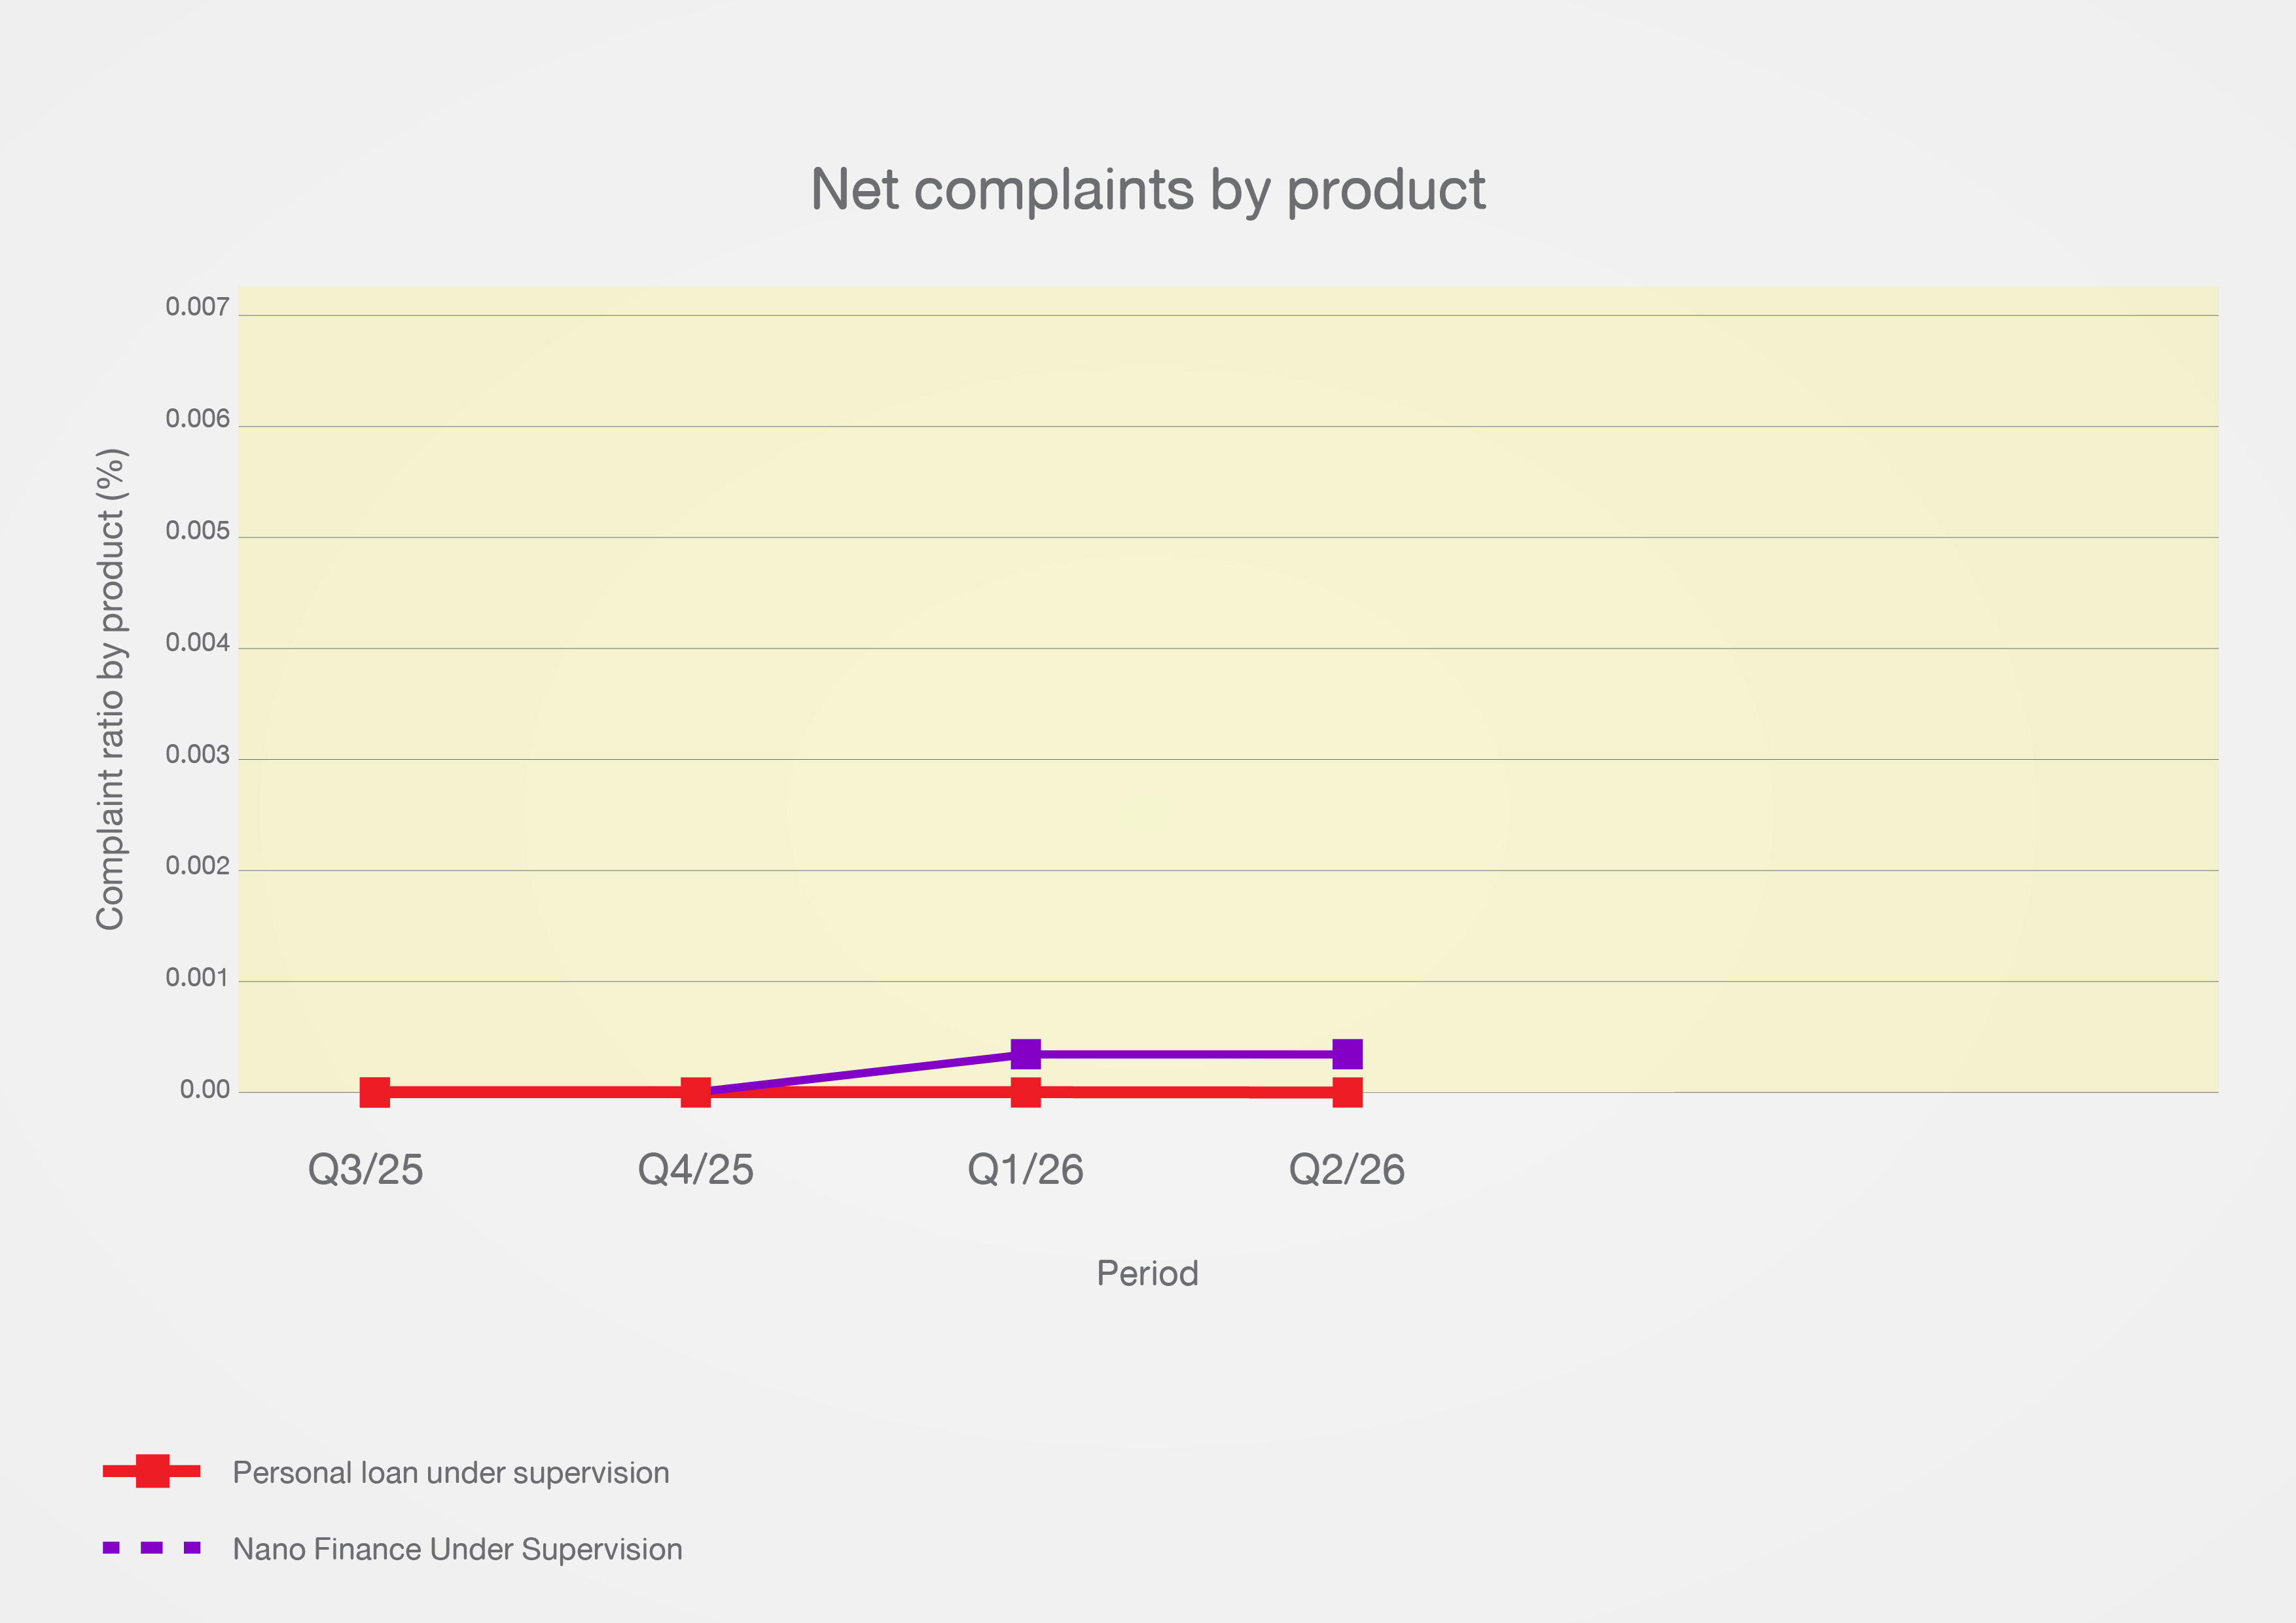Click the red Q4/25 data point marker
Screen dimensions: 2296x1623
tap(695, 1092)
